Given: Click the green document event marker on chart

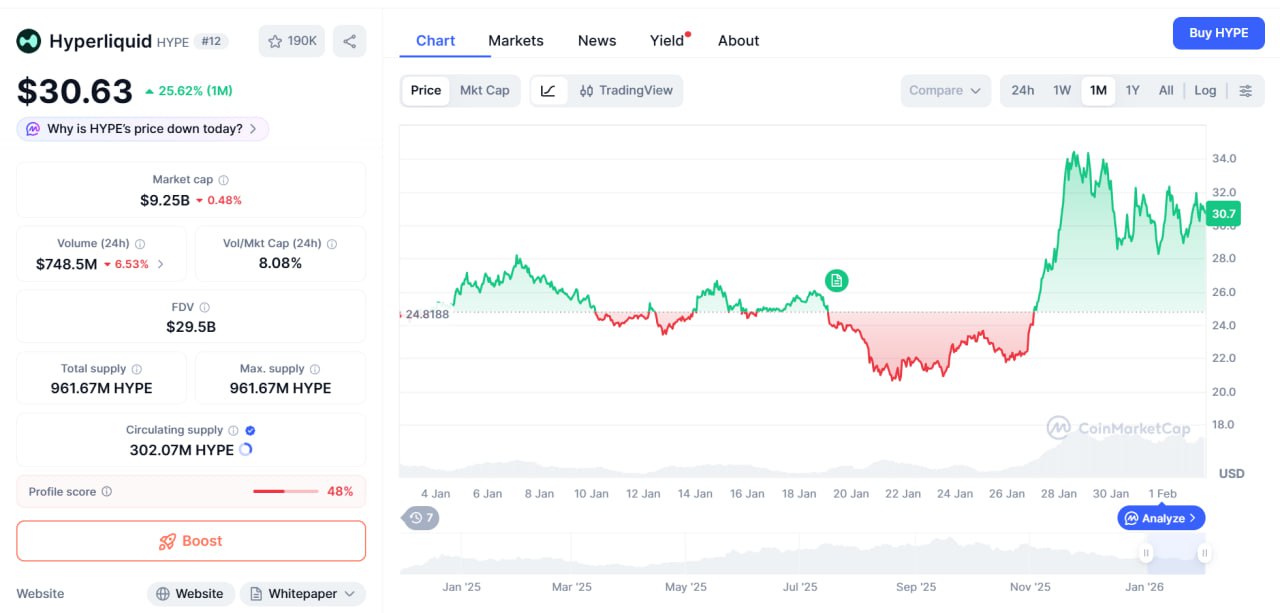Looking at the screenshot, I should tap(836, 281).
